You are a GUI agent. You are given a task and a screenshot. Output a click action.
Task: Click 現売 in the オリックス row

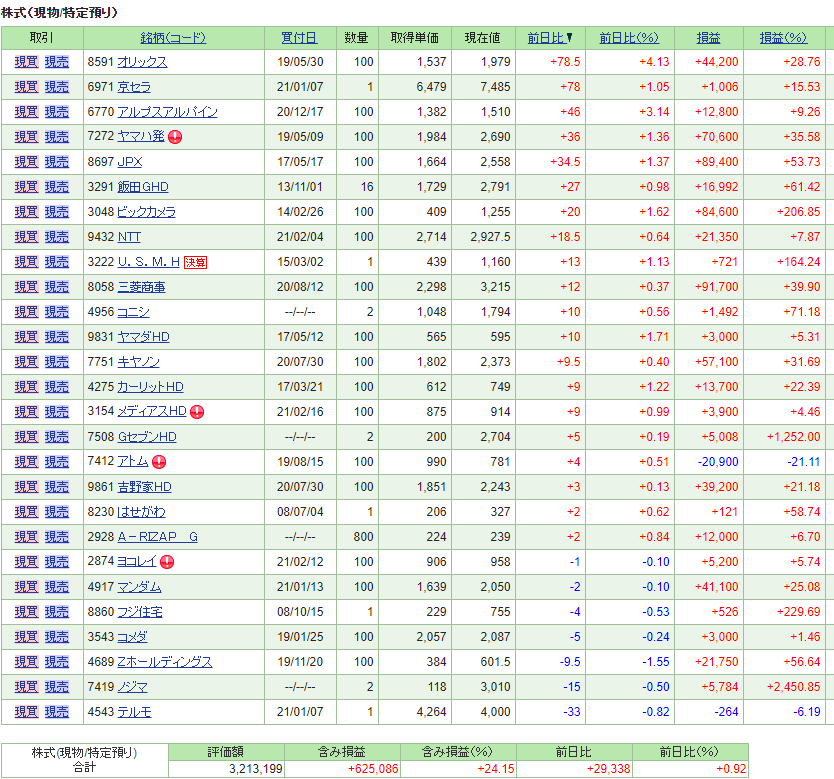pyautogui.click(x=57, y=62)
